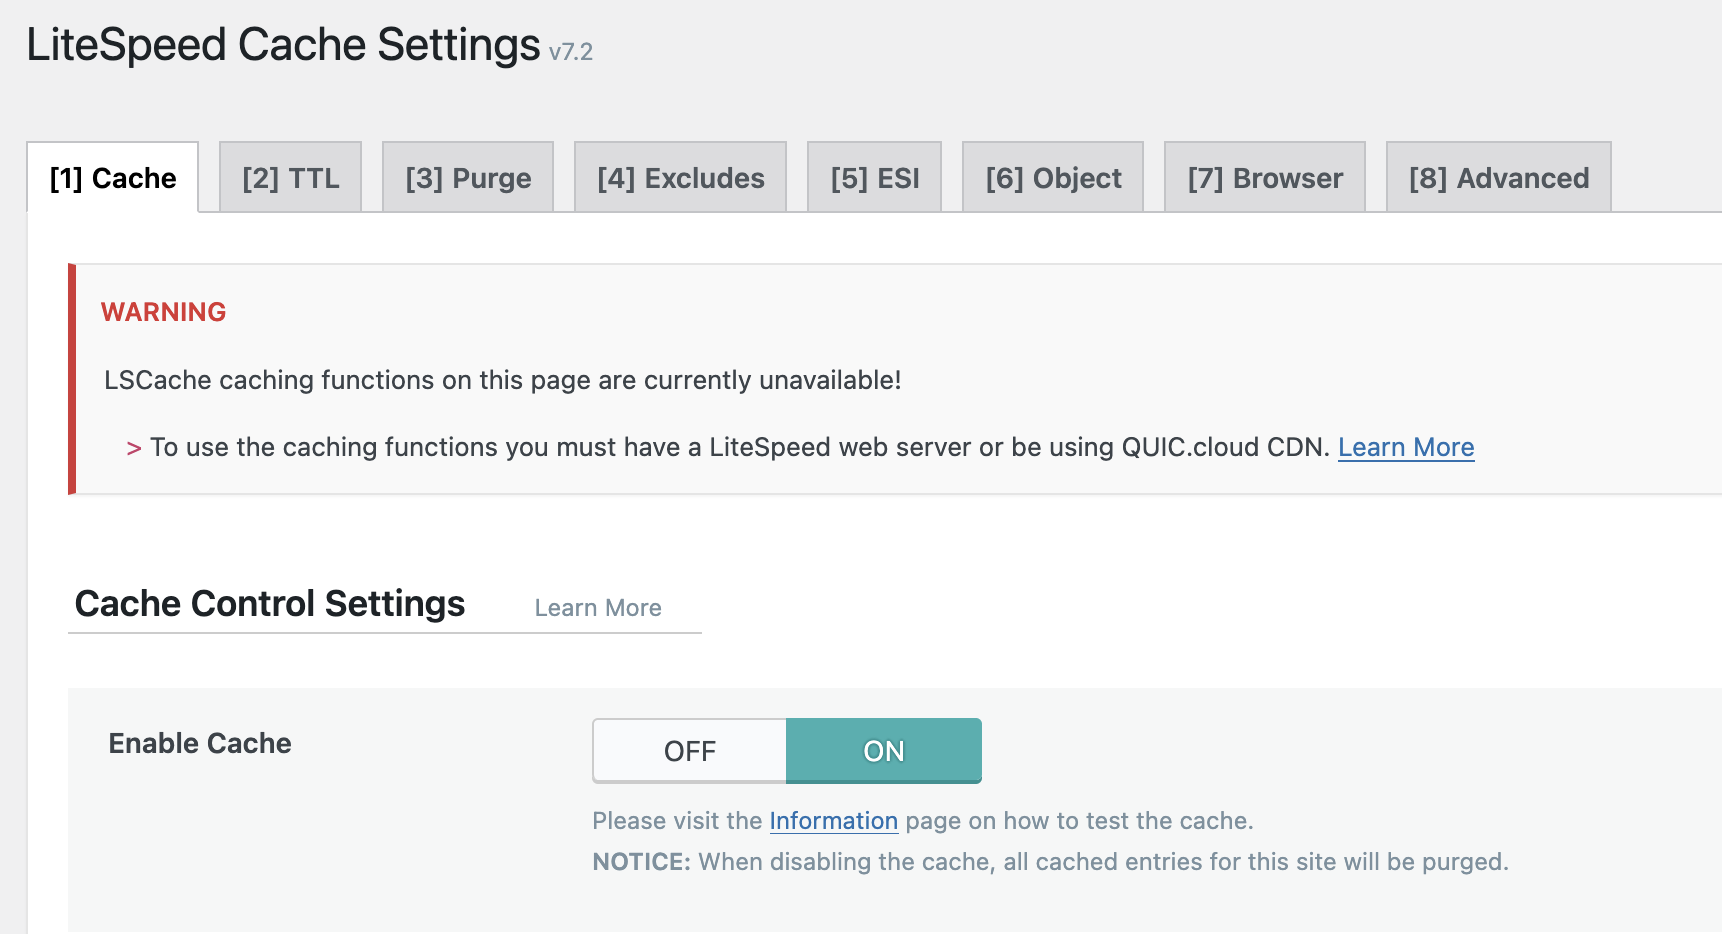Click the v7.2 version label
This screenshot has height=934, width=1722.
571,52
